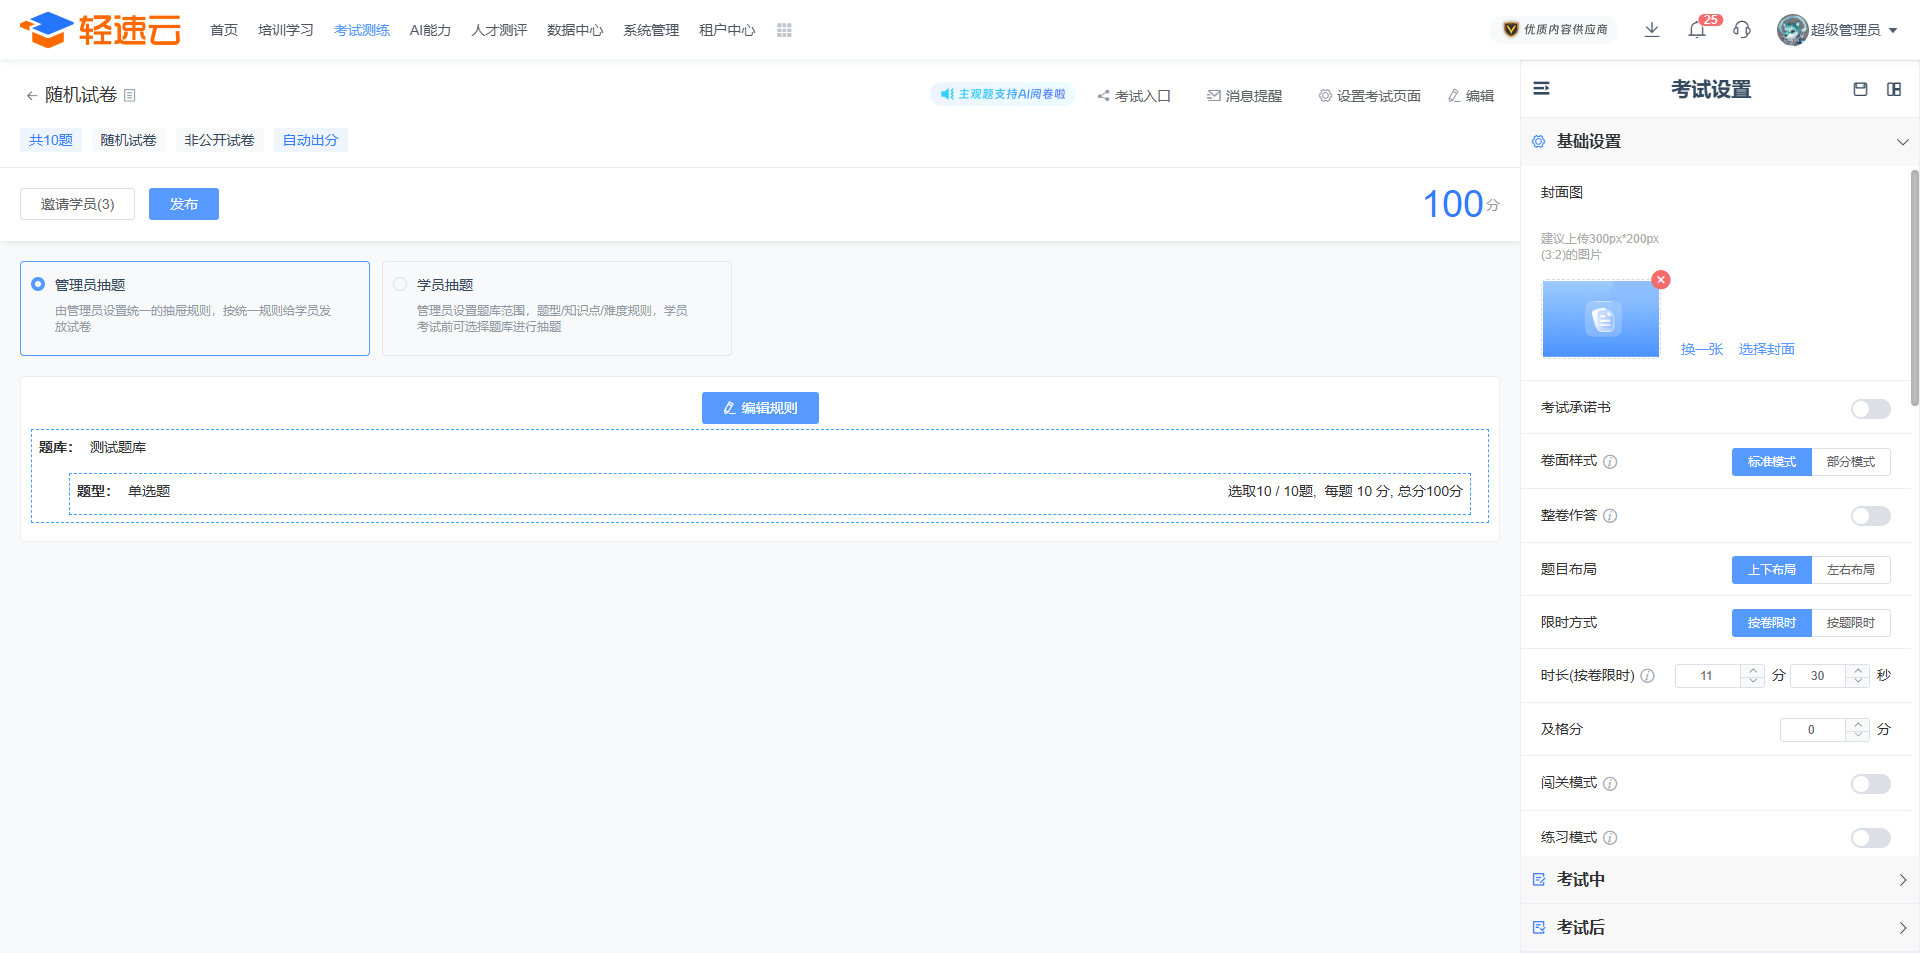The width and height of the screenshot is (1920, 953).
Task: Toggle the 考试承诺书 switch
Action: pyautogui.click(x=1869, y=409)
